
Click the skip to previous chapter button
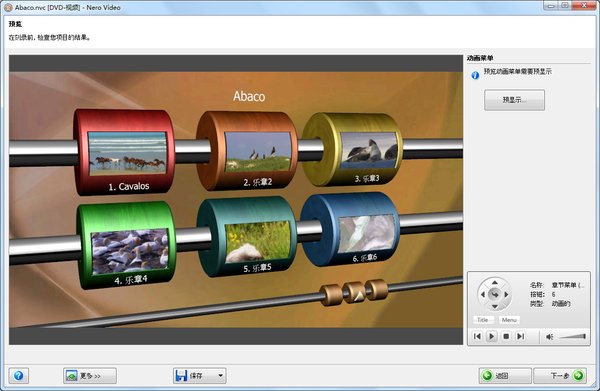[477, 336]
